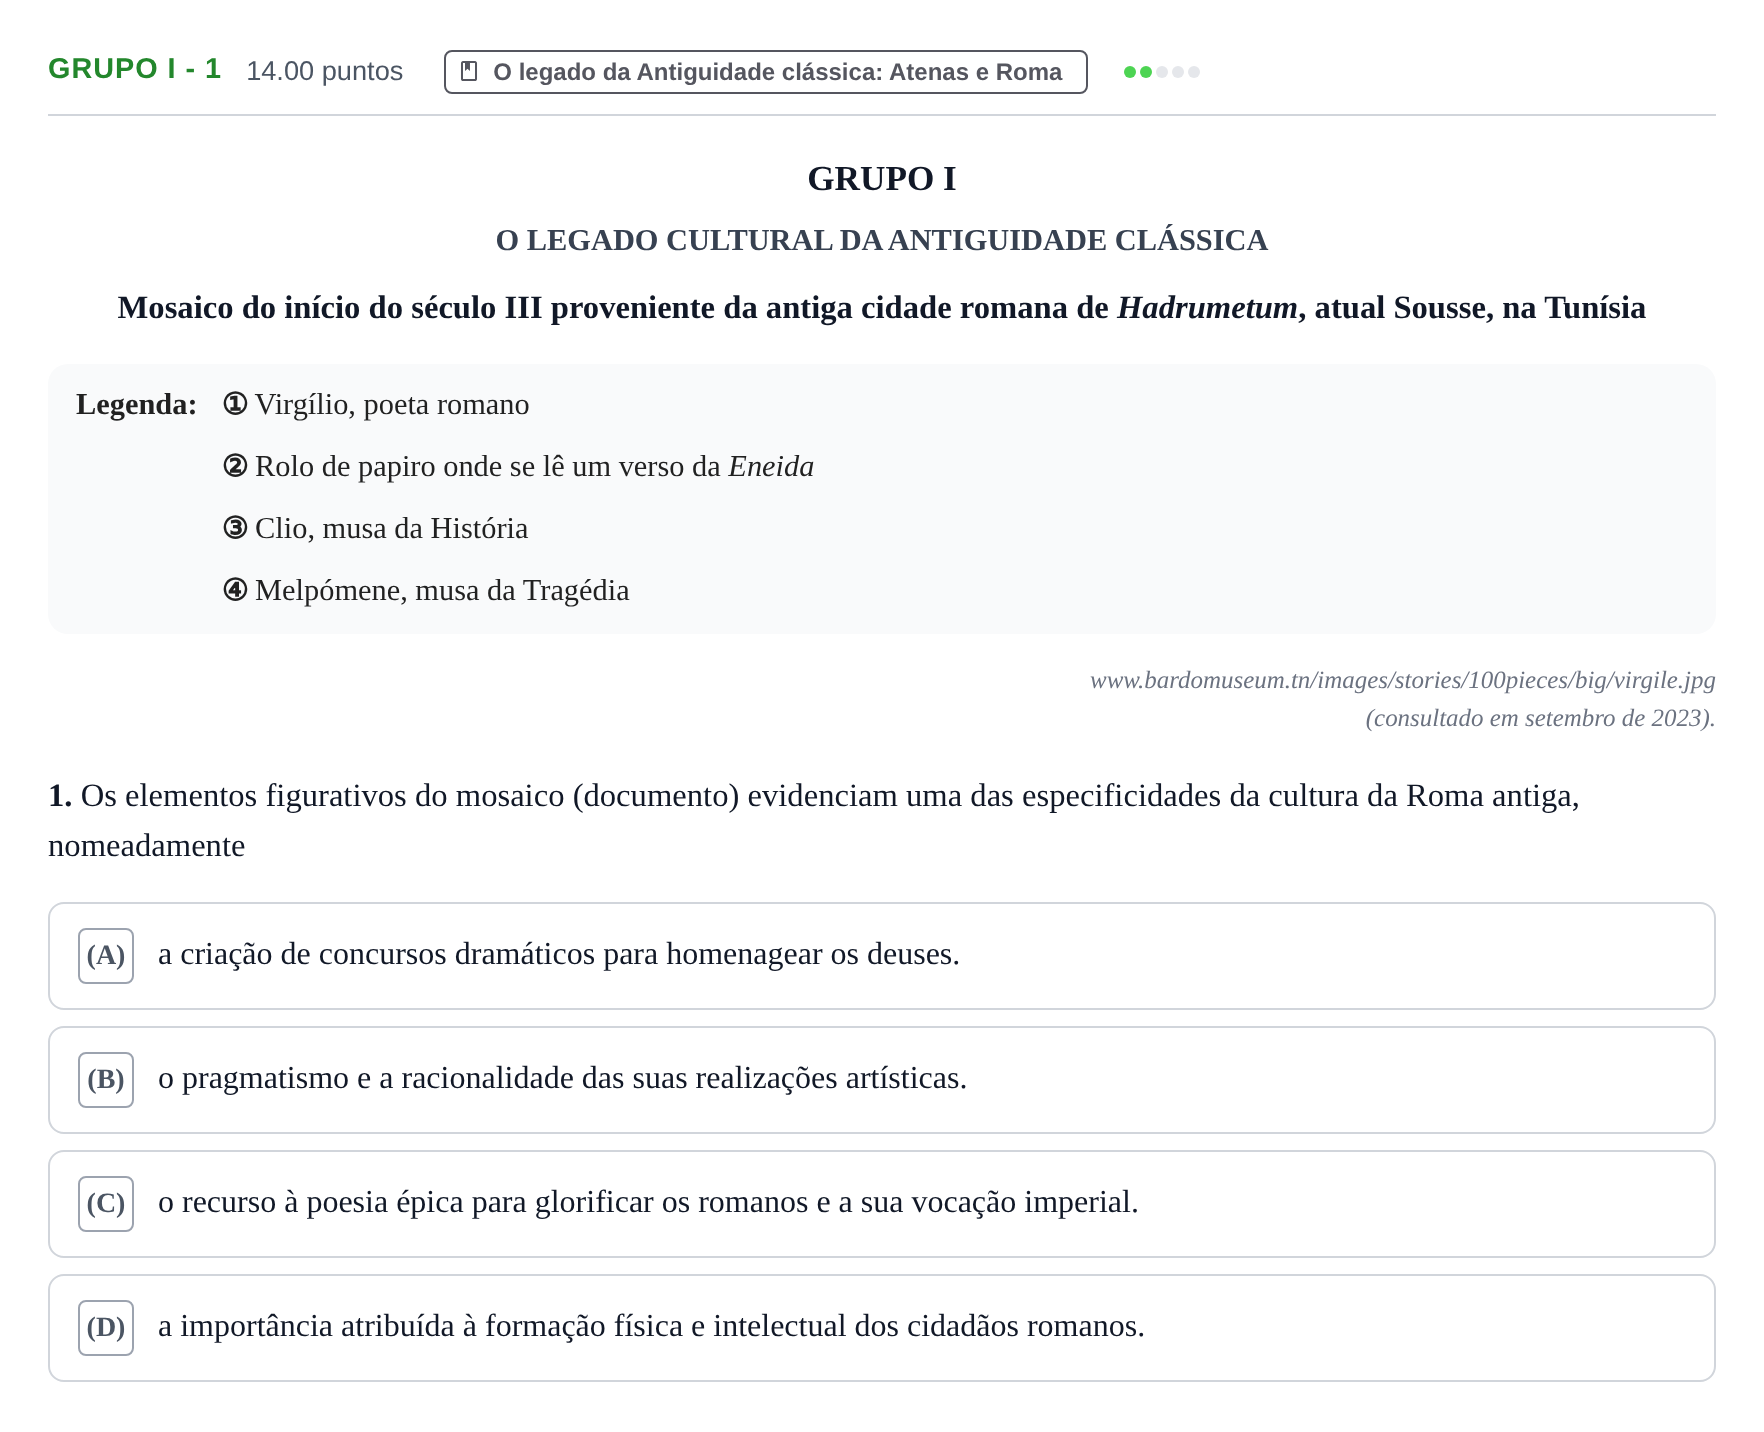Click the 'GRUPO I - 1' header label
Image resolution: width=1764 pixels, height=1432 pixels.
tap(135, 69)
